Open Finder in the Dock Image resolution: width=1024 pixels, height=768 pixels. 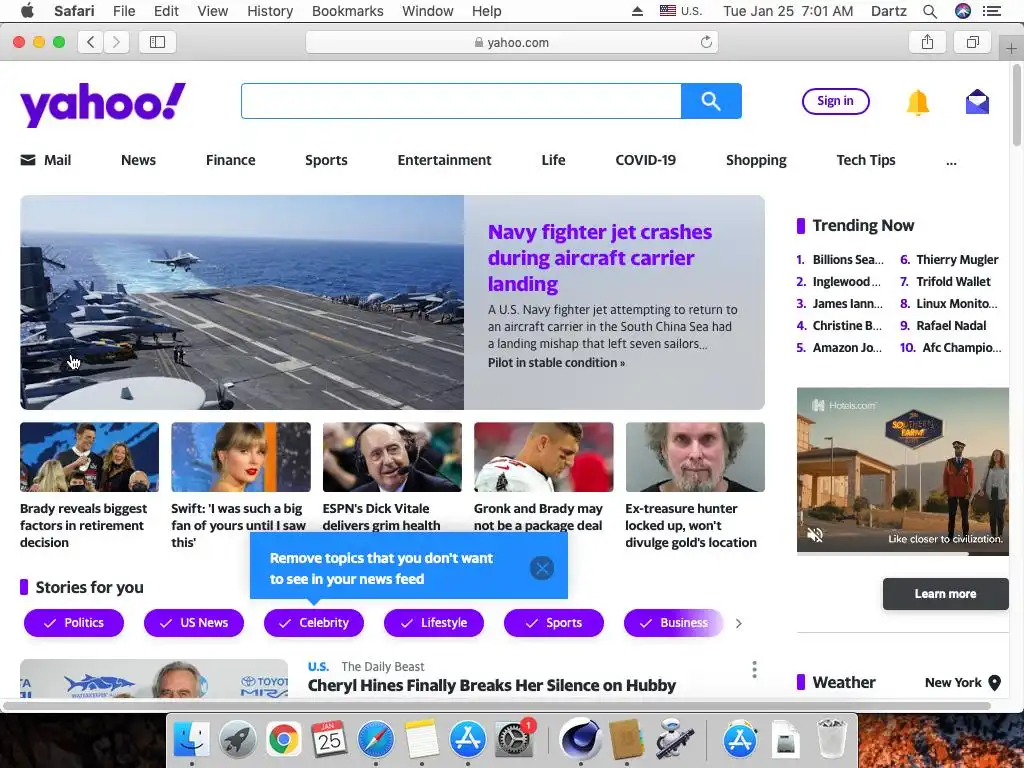pos(191,739)
